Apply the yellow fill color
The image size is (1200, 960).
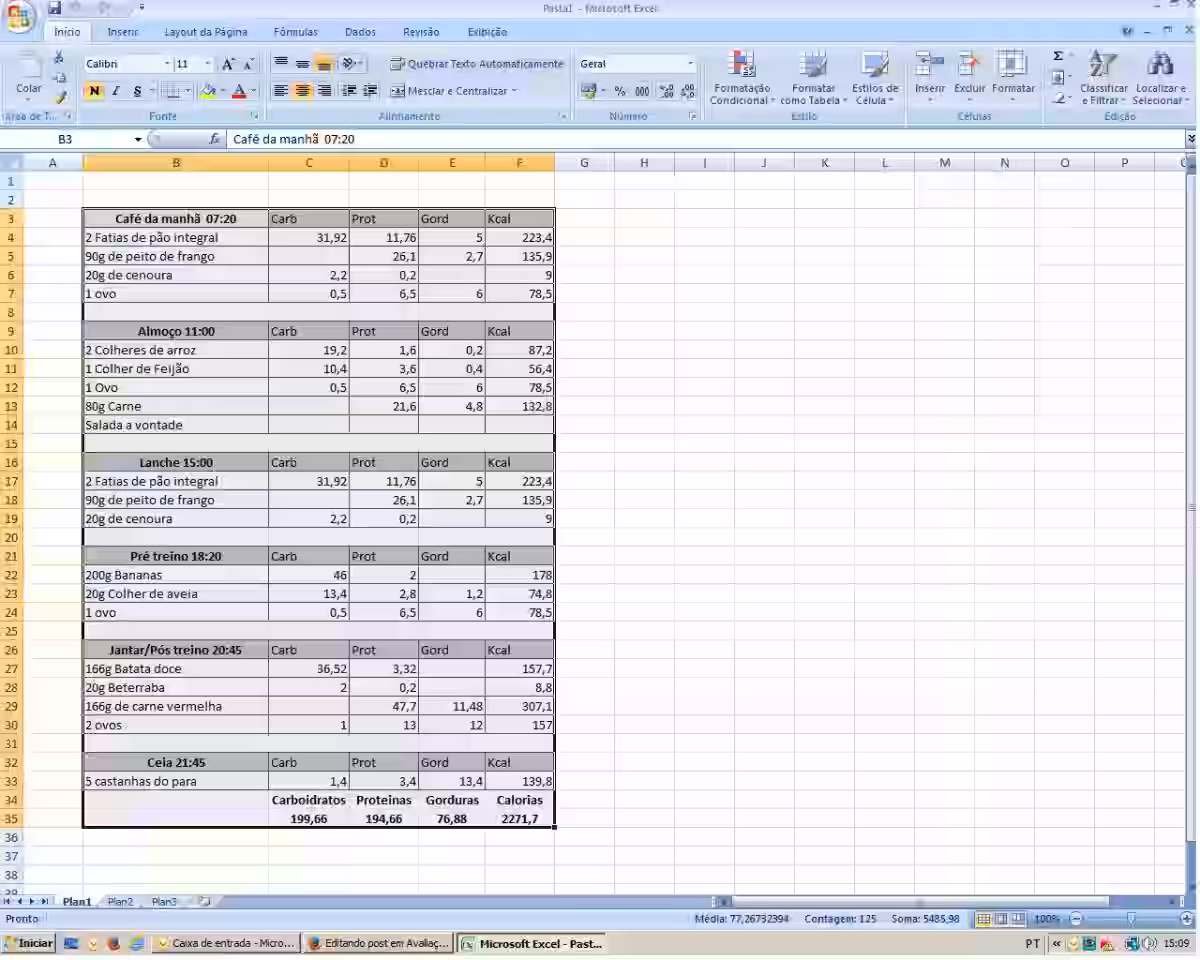(x=208, y=91)
